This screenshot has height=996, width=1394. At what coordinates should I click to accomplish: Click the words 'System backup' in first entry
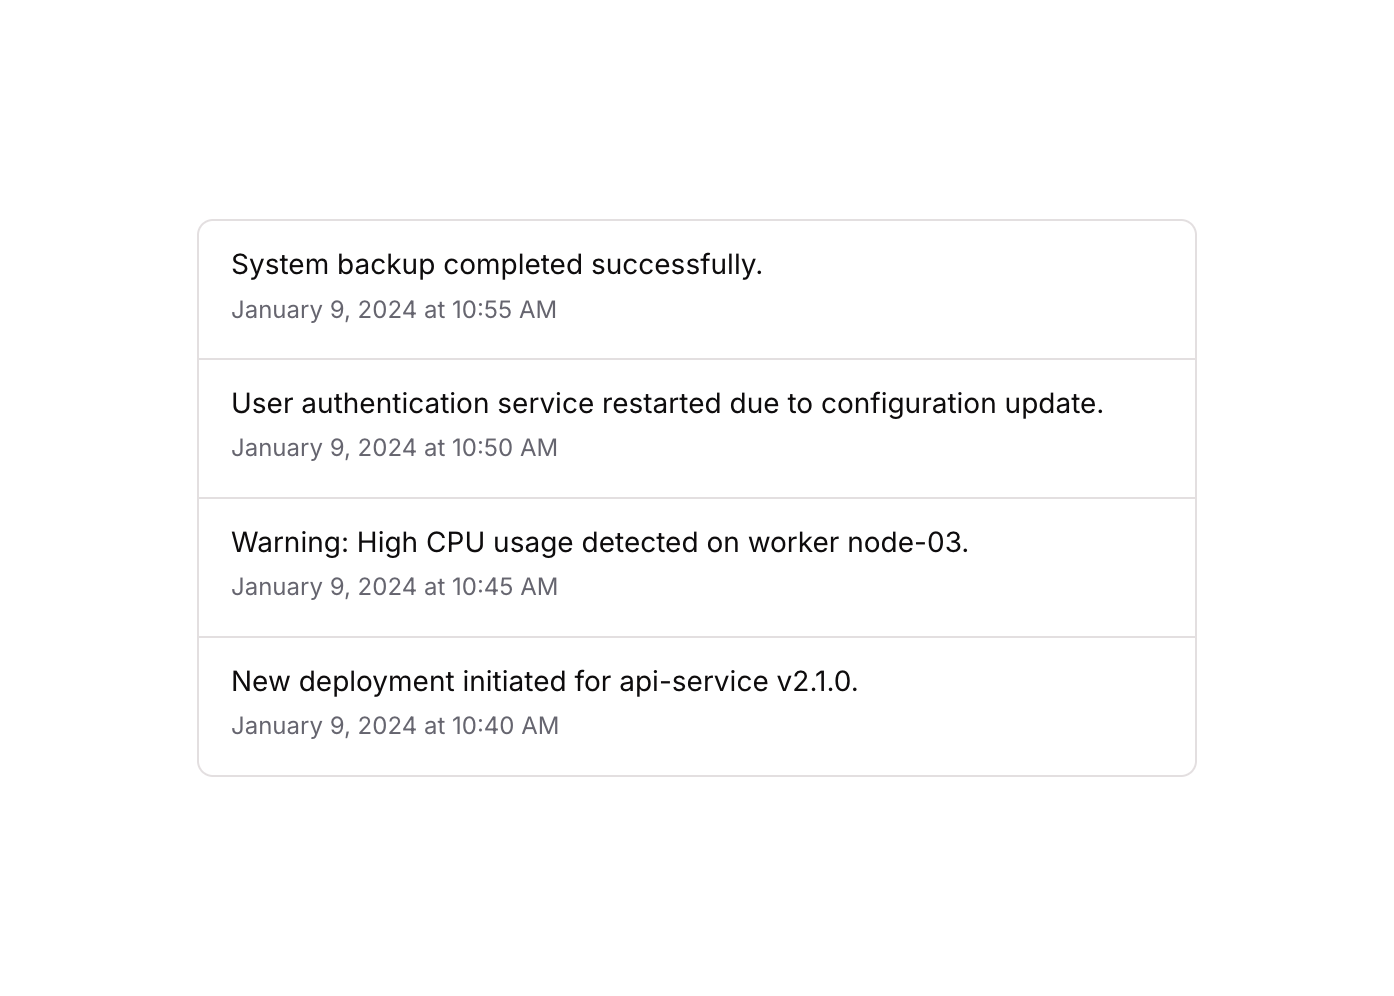tap(333, 265)
